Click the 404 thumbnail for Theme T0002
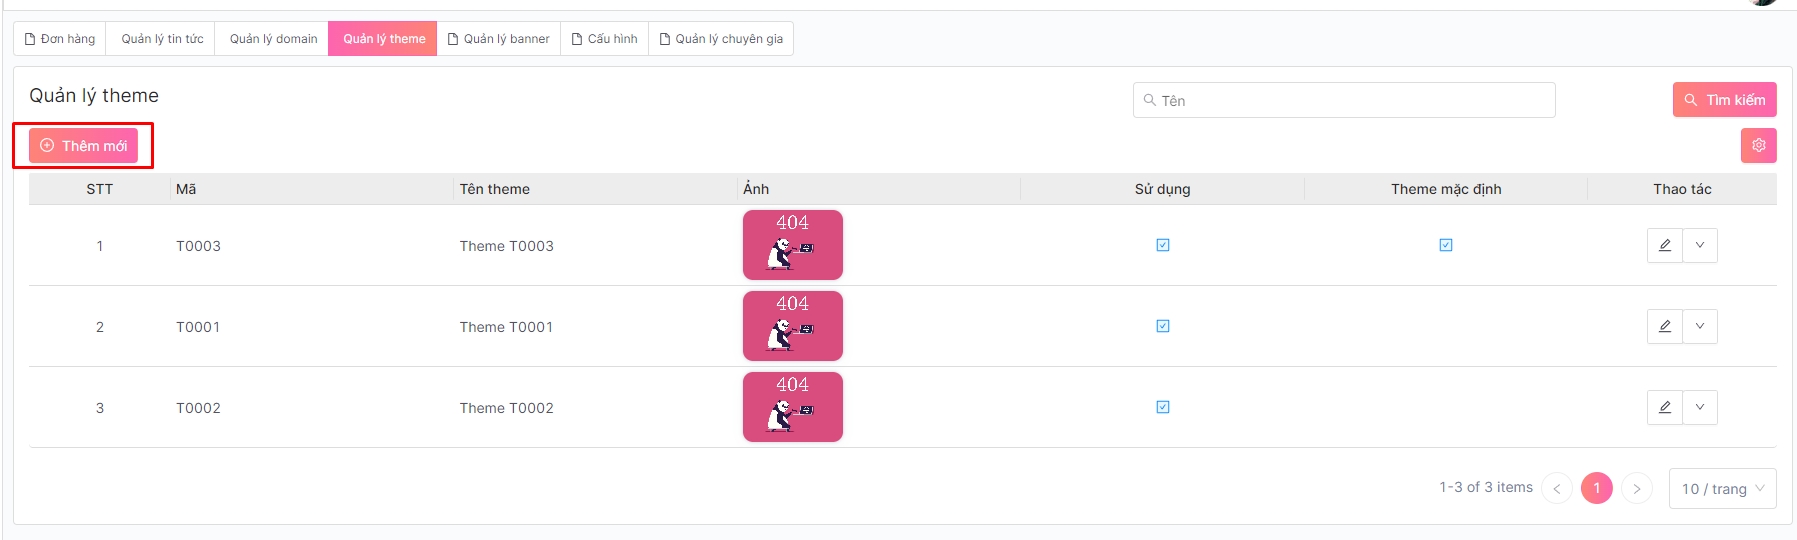This screenshot has width=1797, height=540. [792, 407]
